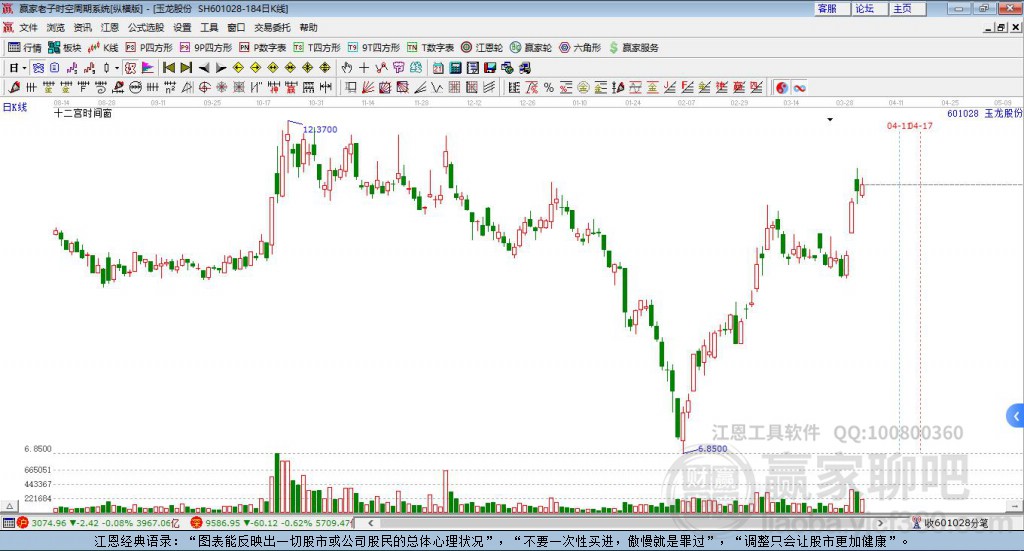
Task: Open the 窗口 menu
Action: [236, 27]
